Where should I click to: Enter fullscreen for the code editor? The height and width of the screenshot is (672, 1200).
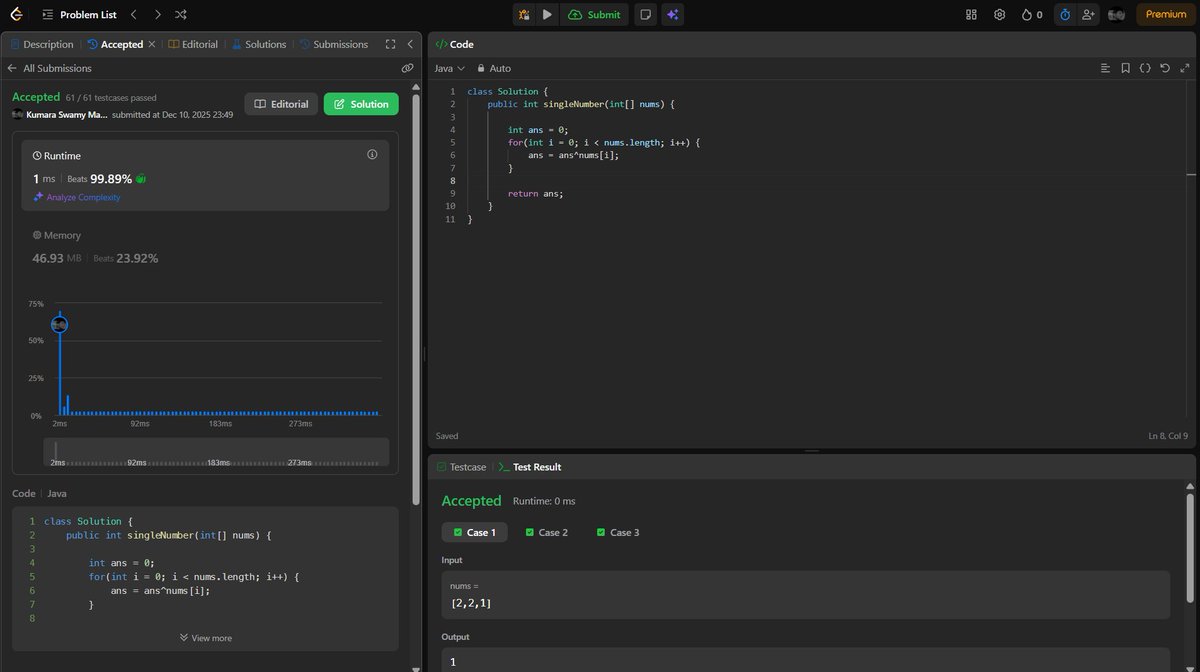pyautogui.click(x=1185, y=68)
